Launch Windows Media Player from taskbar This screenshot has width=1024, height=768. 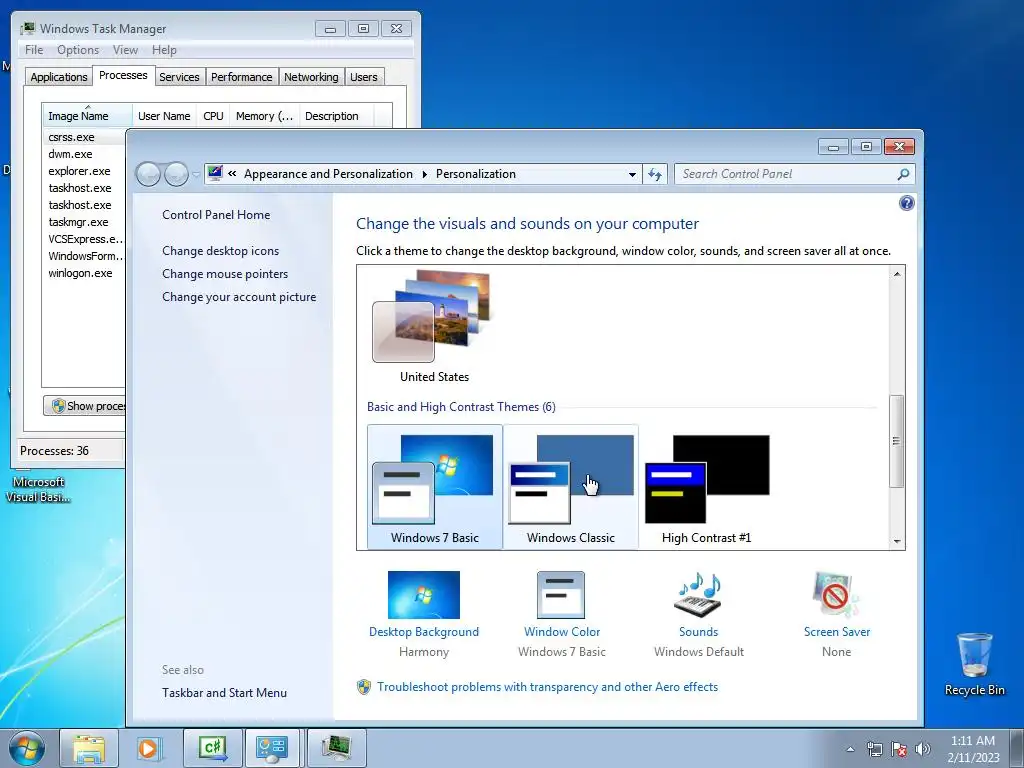(148, 748)
